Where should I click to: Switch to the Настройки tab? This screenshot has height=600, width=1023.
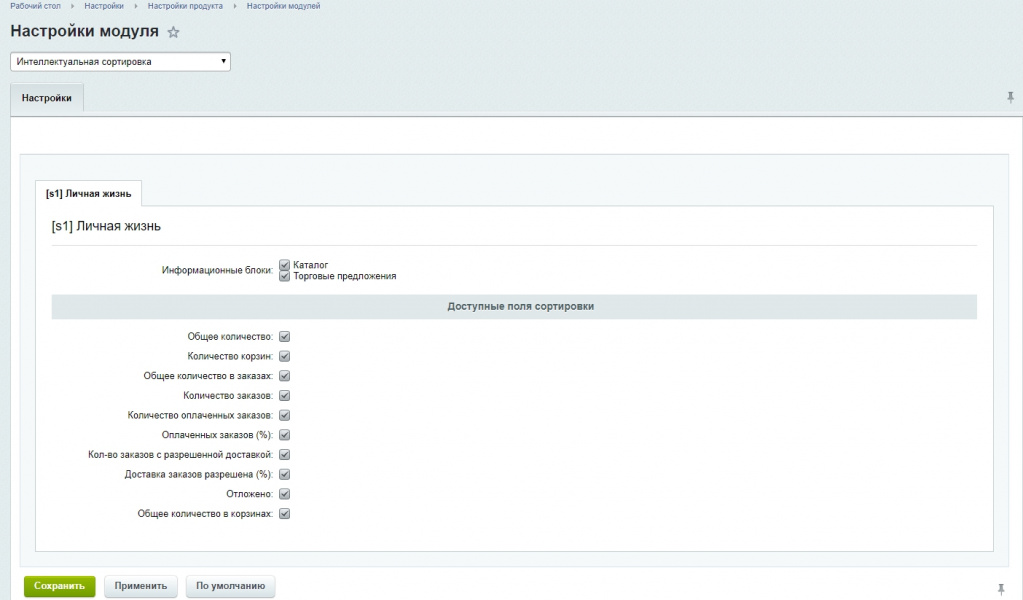[47, 98]
